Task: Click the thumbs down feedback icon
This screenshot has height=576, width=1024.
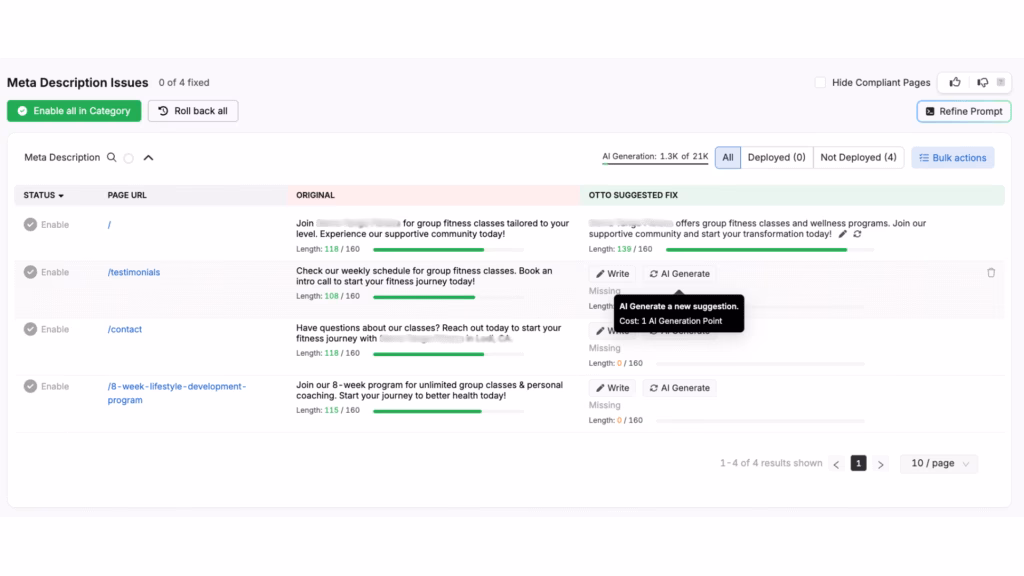Action: click(x=982, y=82)
